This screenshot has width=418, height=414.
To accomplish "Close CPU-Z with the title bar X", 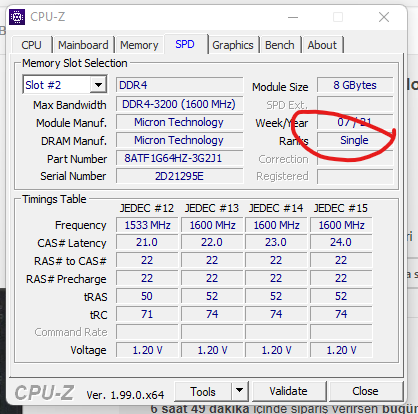I will tap(384, 17).
